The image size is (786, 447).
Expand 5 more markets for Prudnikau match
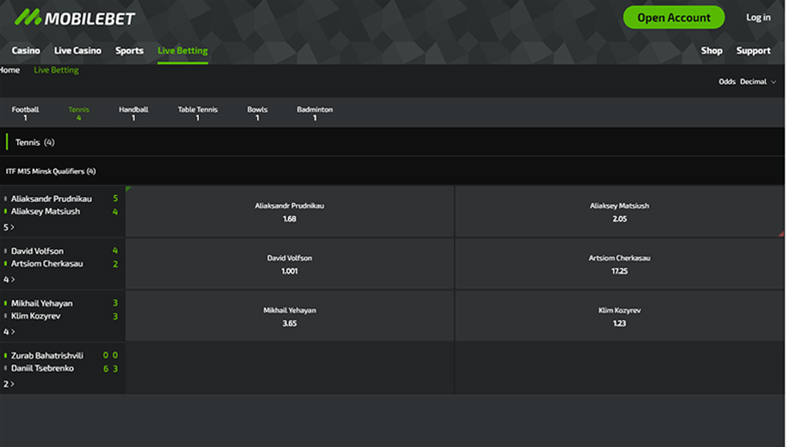coord(9,228)
